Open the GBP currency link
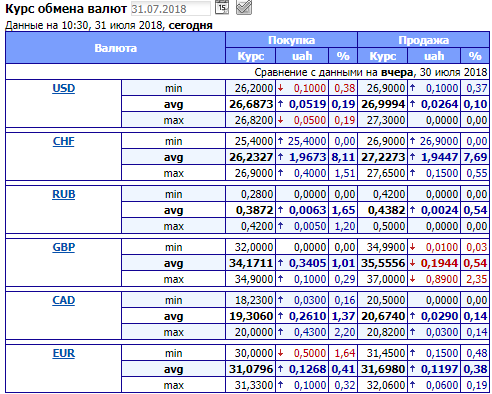Image resolution: width=492 pixels, height=394 pixels. click(x=64, y=247)
